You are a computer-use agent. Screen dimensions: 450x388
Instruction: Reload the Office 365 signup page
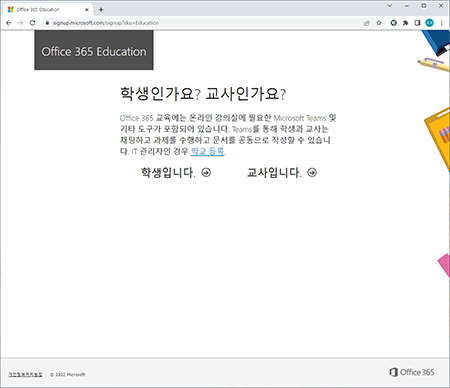pyautogui.click(x=32, y=23)
